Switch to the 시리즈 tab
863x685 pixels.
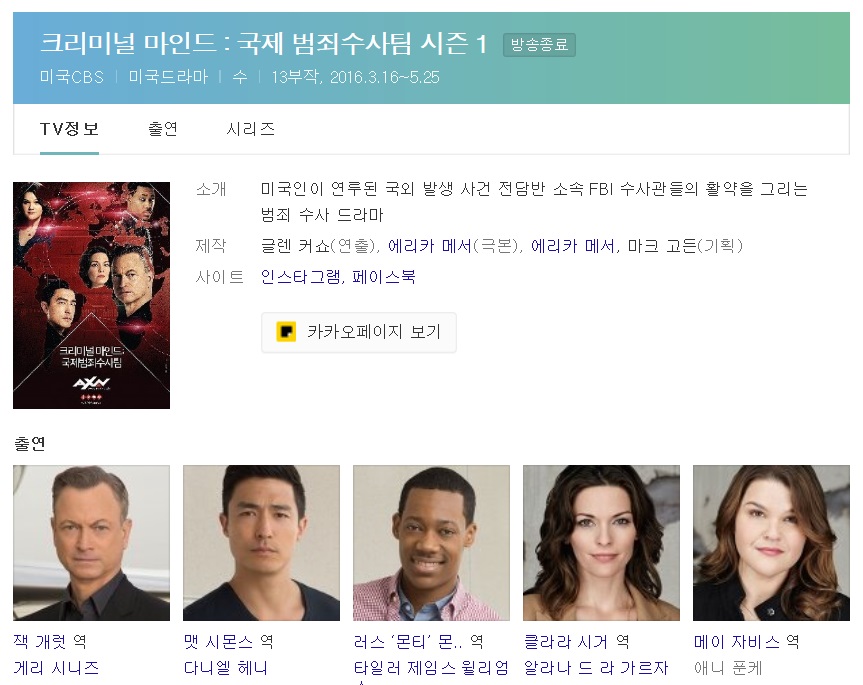(x=250, y=129)
